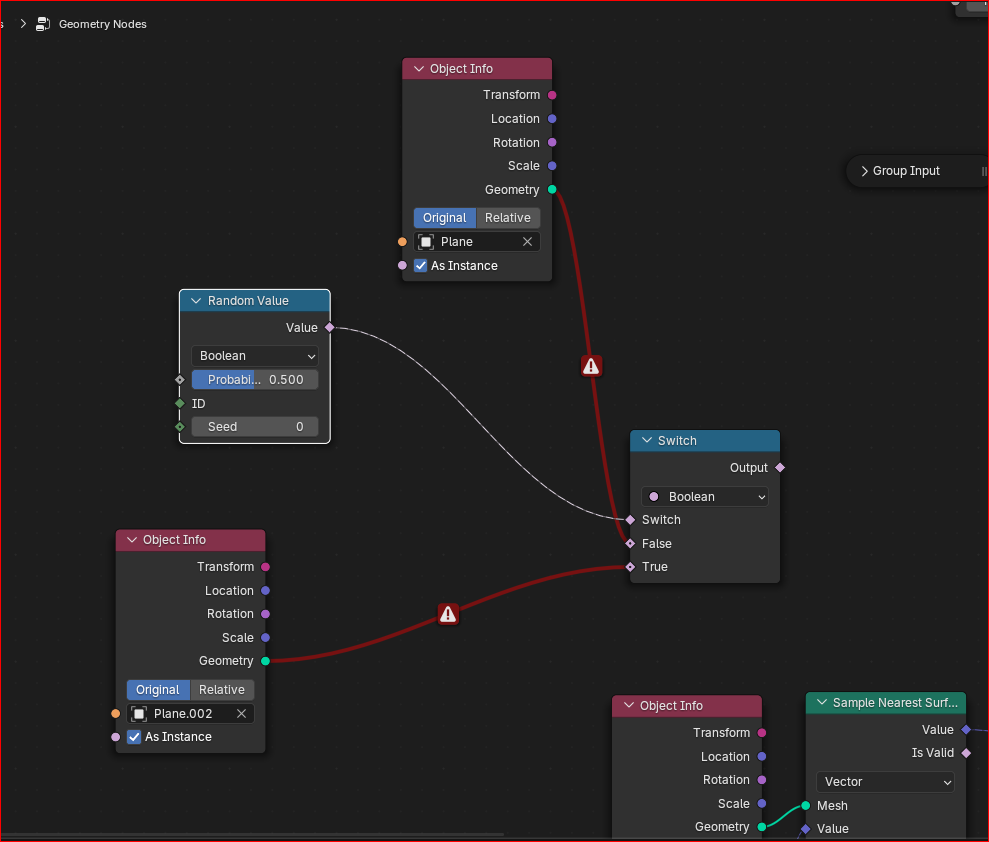Click Is Valid output socket
The image size is (989, 842).
click(966, 752)
